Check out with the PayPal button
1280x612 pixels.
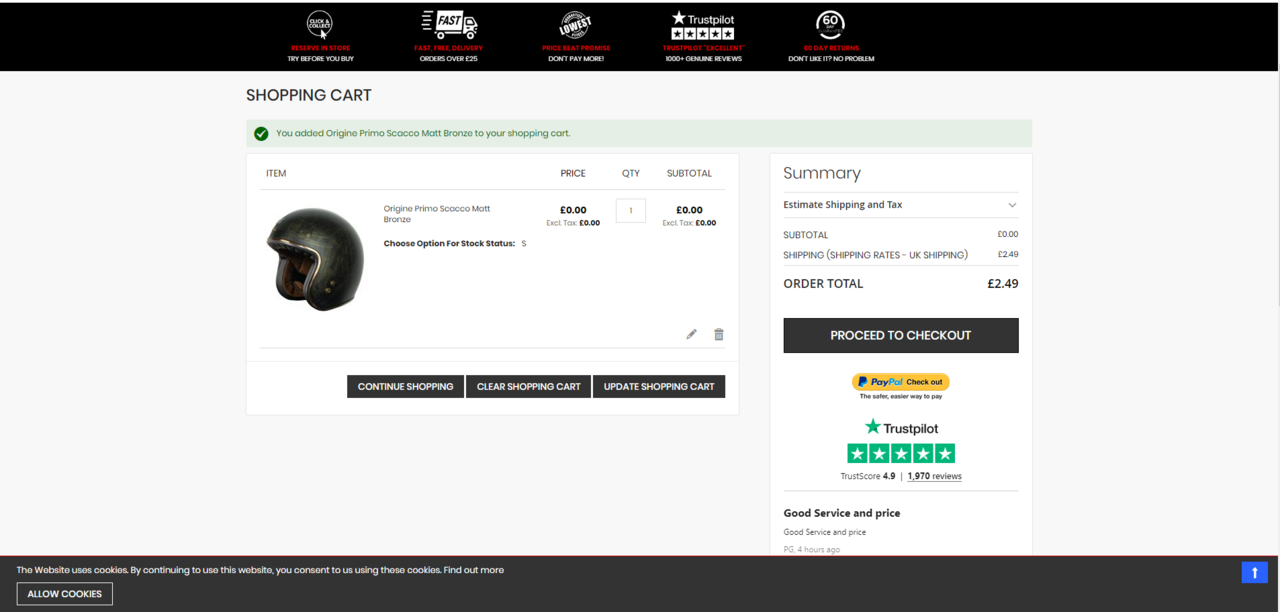click(x=901, y=382)
